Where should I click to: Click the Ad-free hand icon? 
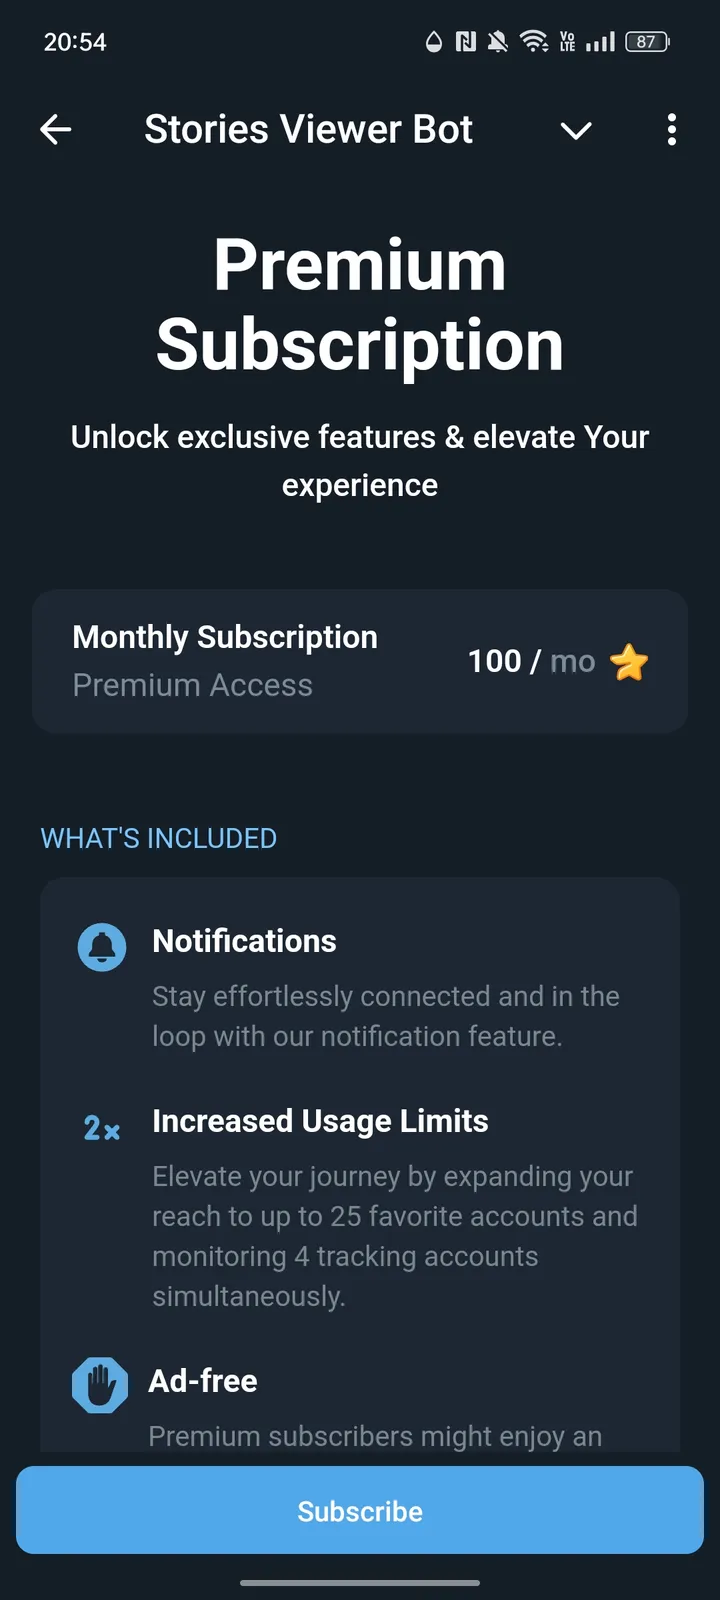[x=100, y=1385]
